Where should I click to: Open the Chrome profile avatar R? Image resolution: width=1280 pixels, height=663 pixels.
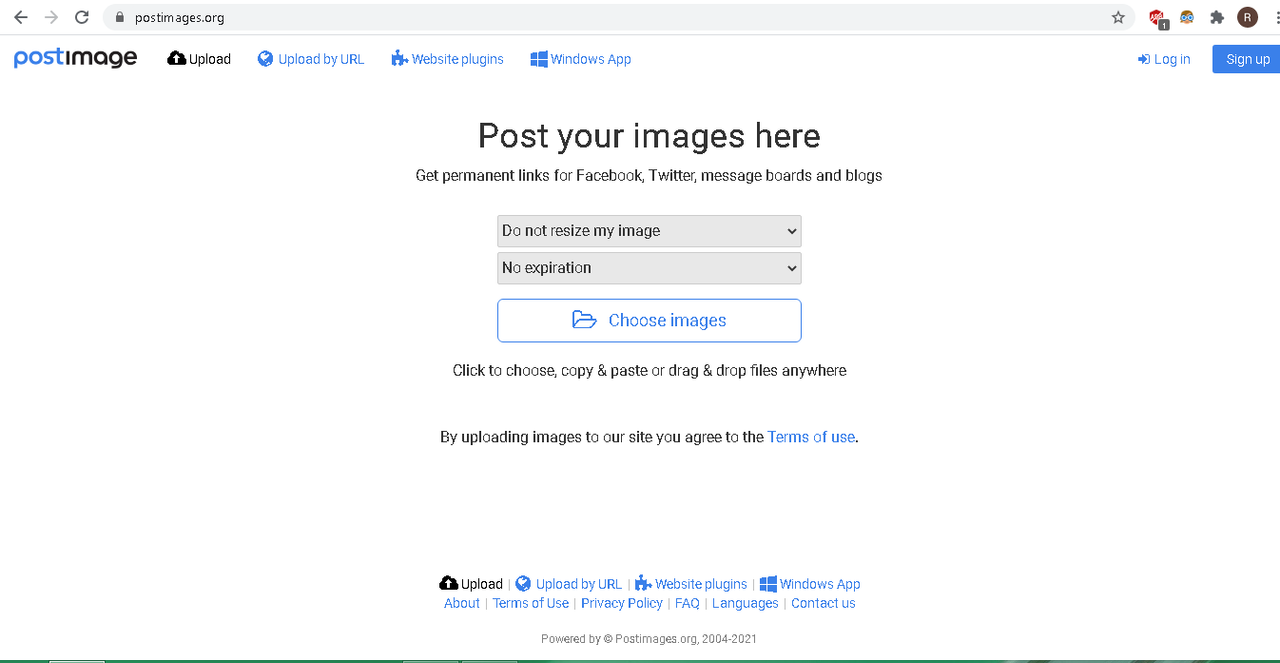[1247, 17]
